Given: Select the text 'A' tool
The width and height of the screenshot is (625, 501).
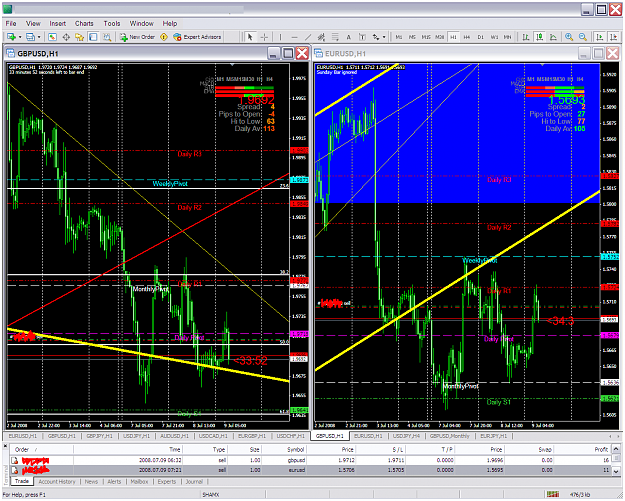Looking at the screenshot, I should [x=349, y=37].
